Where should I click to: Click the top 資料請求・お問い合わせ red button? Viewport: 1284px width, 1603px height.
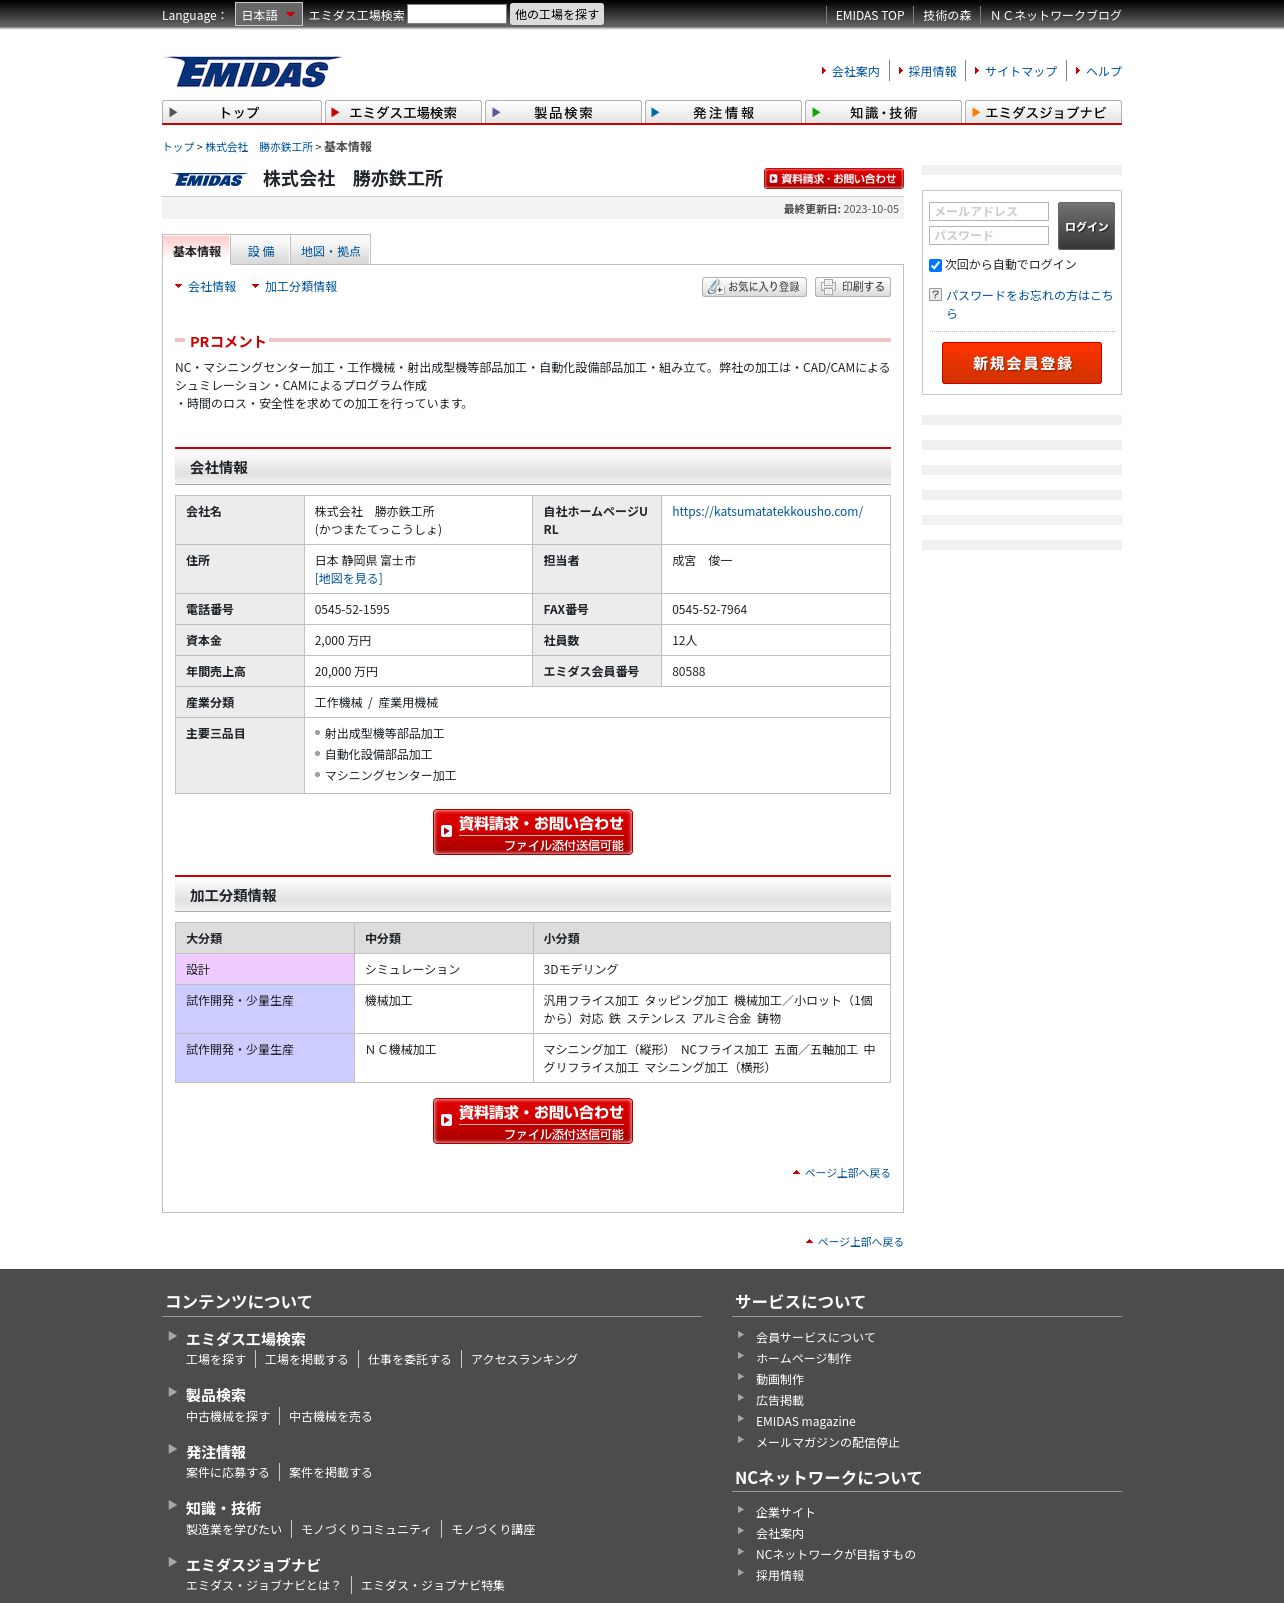[x=834, y=178]
